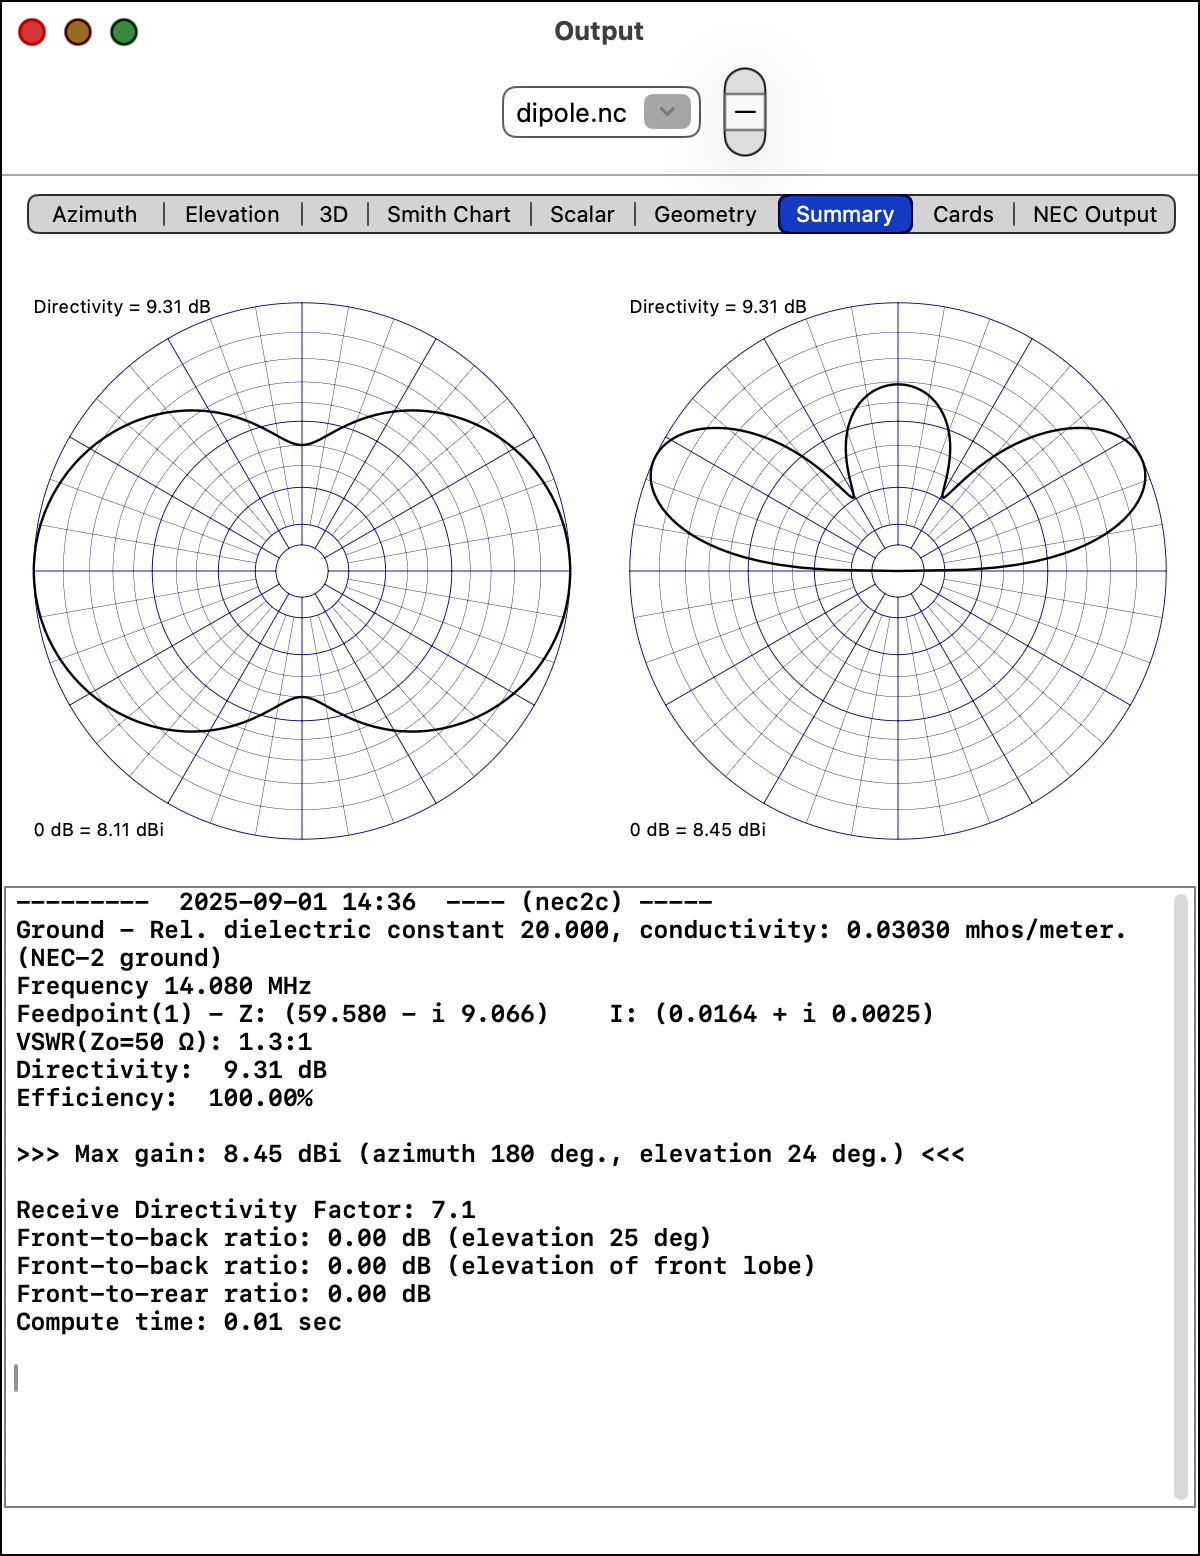Image resolution: width=1200 pixels, height=1556 pixels.
Task: Go to the Scalar tab
Action: [x=582, y=214]
